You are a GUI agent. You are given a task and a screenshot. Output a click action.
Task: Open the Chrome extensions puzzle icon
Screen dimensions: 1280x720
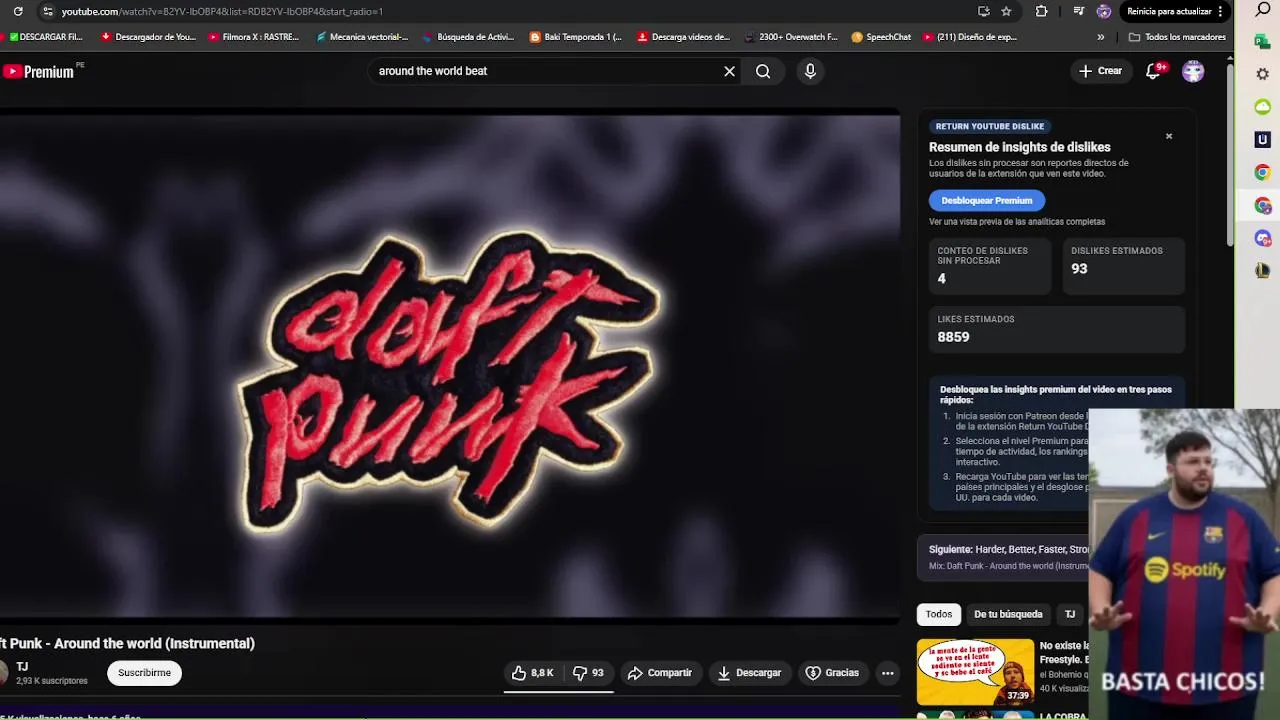point(1041,11)
